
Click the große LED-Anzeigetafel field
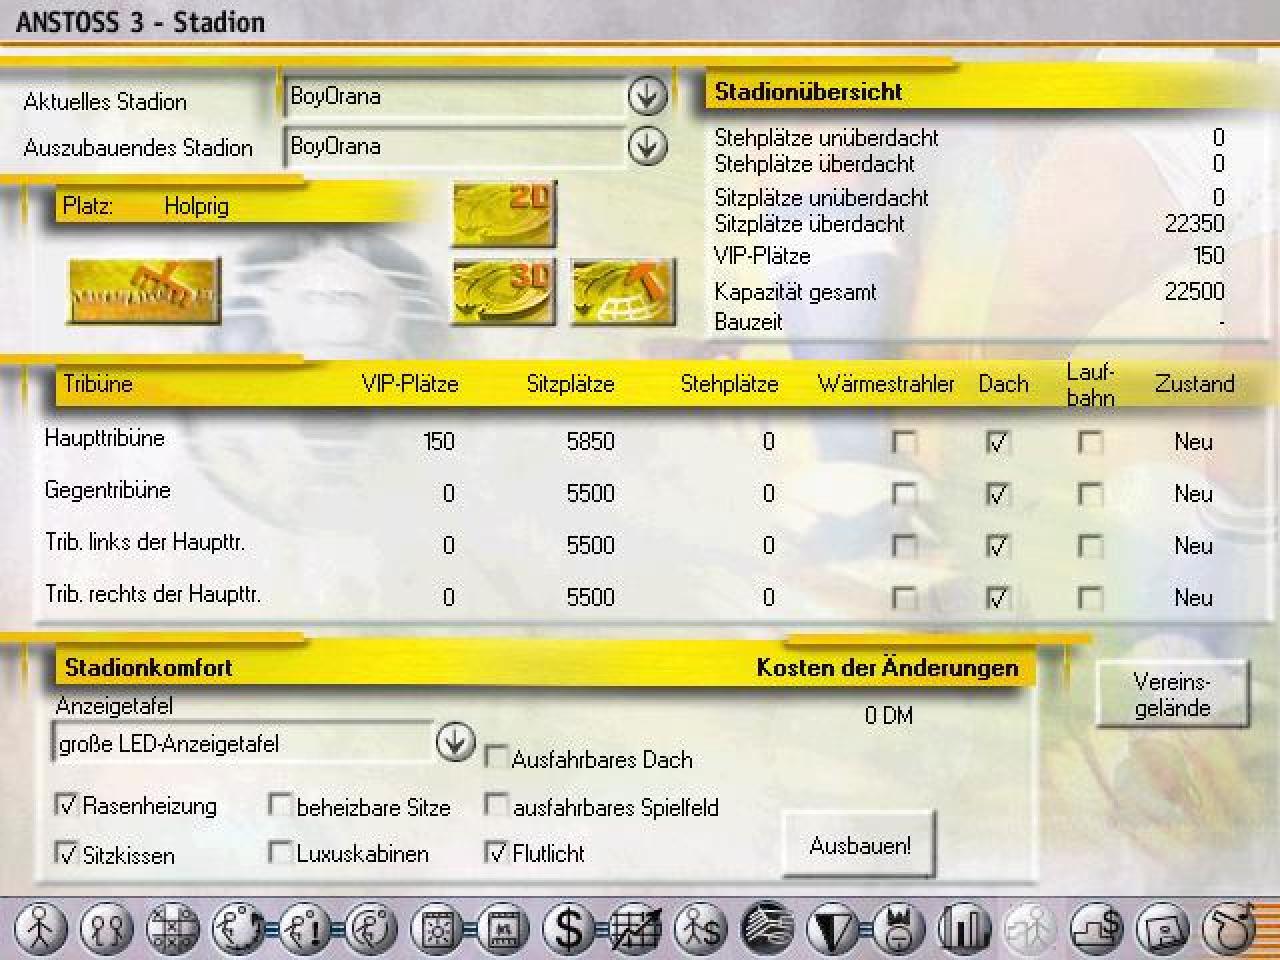point(242,744)
